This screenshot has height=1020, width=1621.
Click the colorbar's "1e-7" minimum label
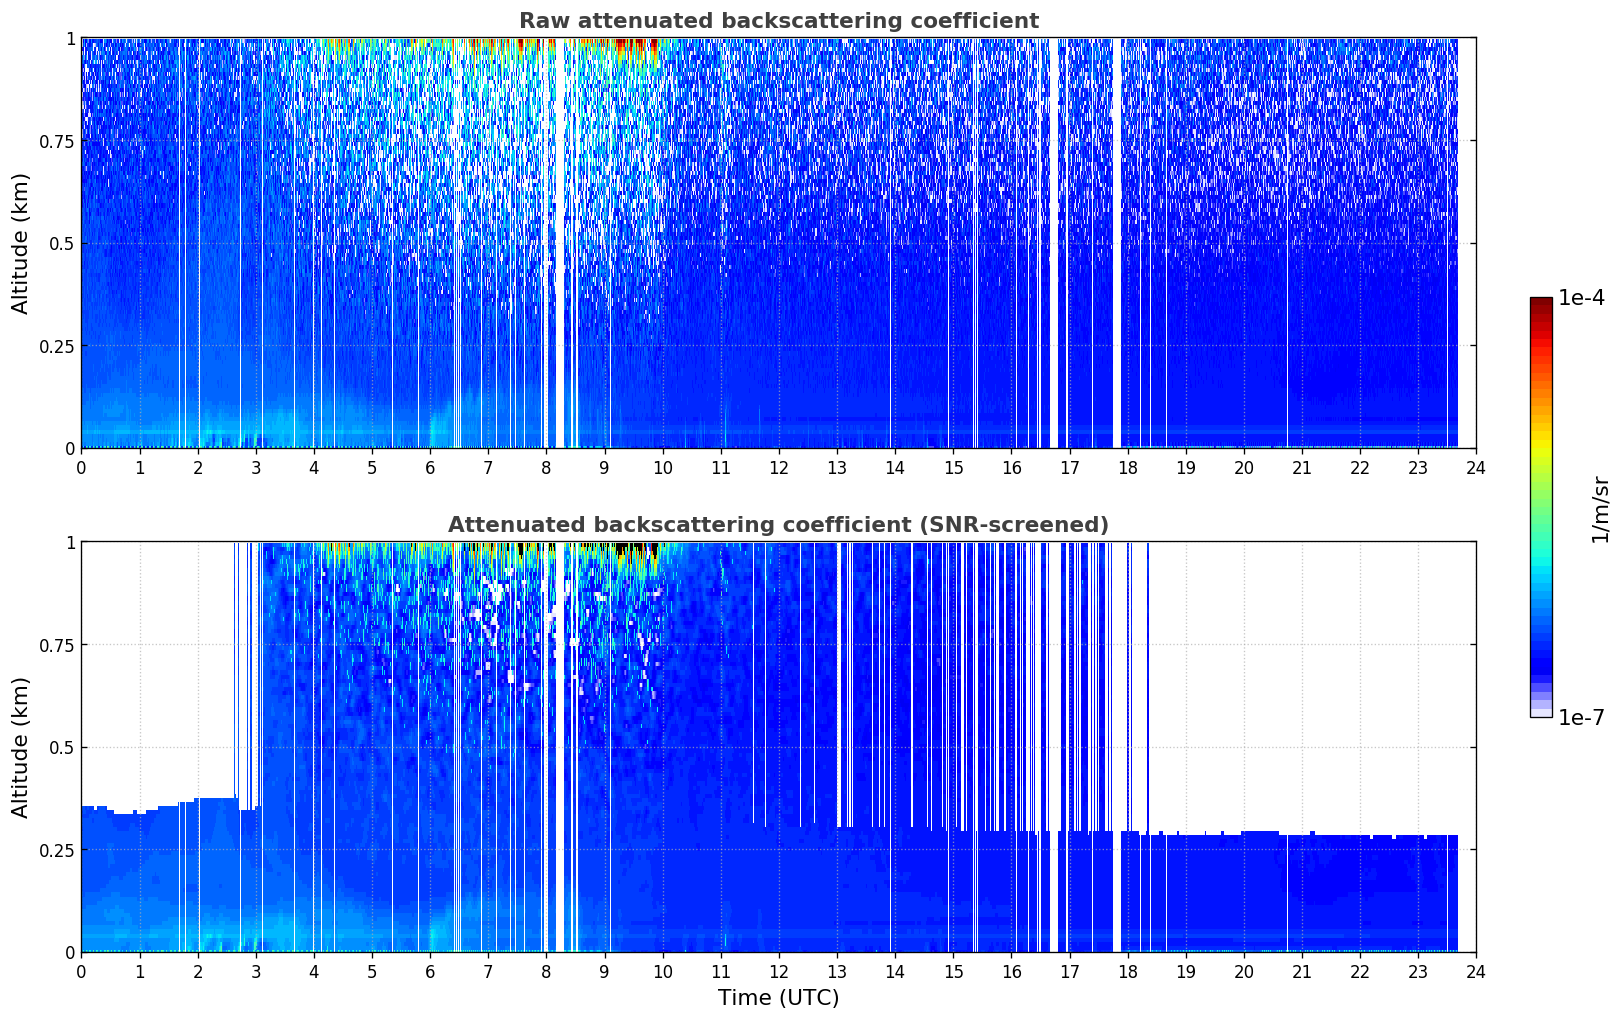(1581, 718)
